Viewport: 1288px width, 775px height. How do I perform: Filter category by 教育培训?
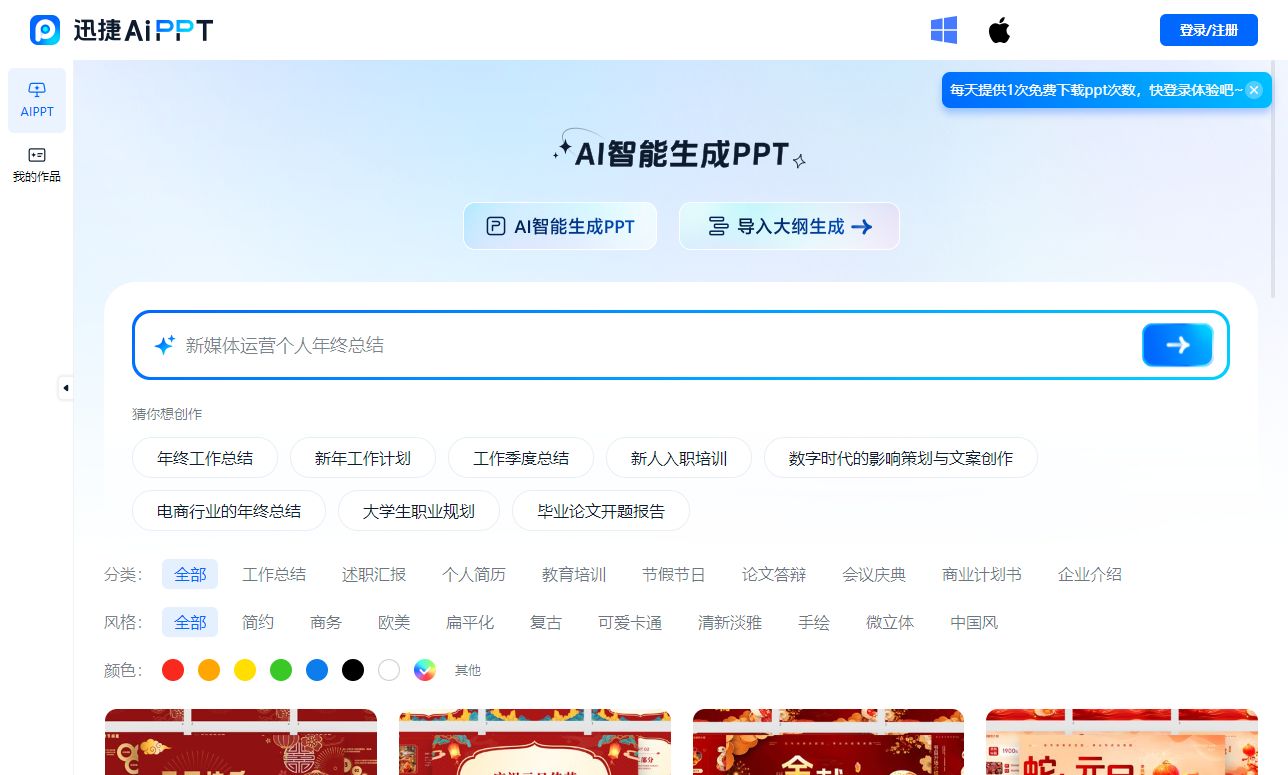point(574,574)
